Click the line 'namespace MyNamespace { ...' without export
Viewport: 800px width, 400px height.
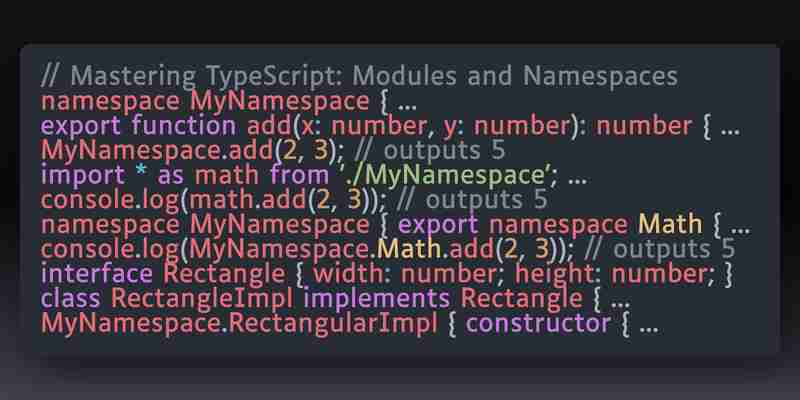click(x=229, y=102)
